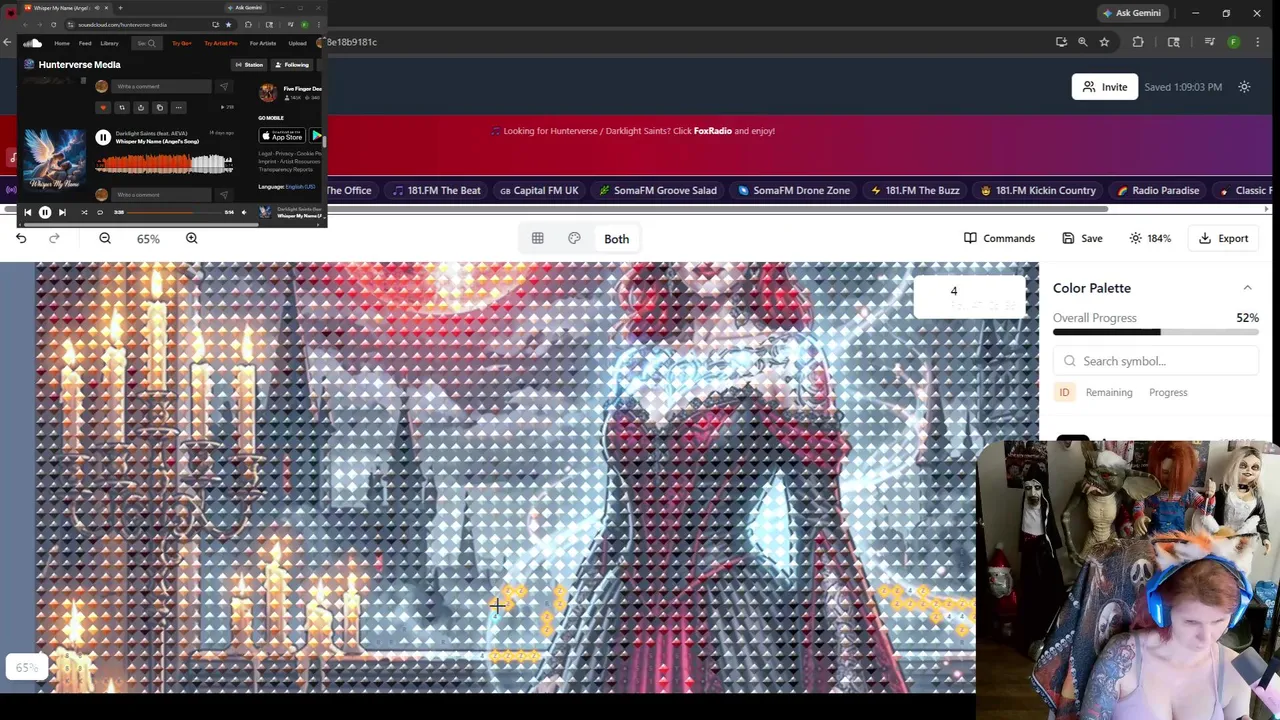Tune to 181.FM The Buzz station
This screenshot has height=720, width=1280.
pos(915,190)
